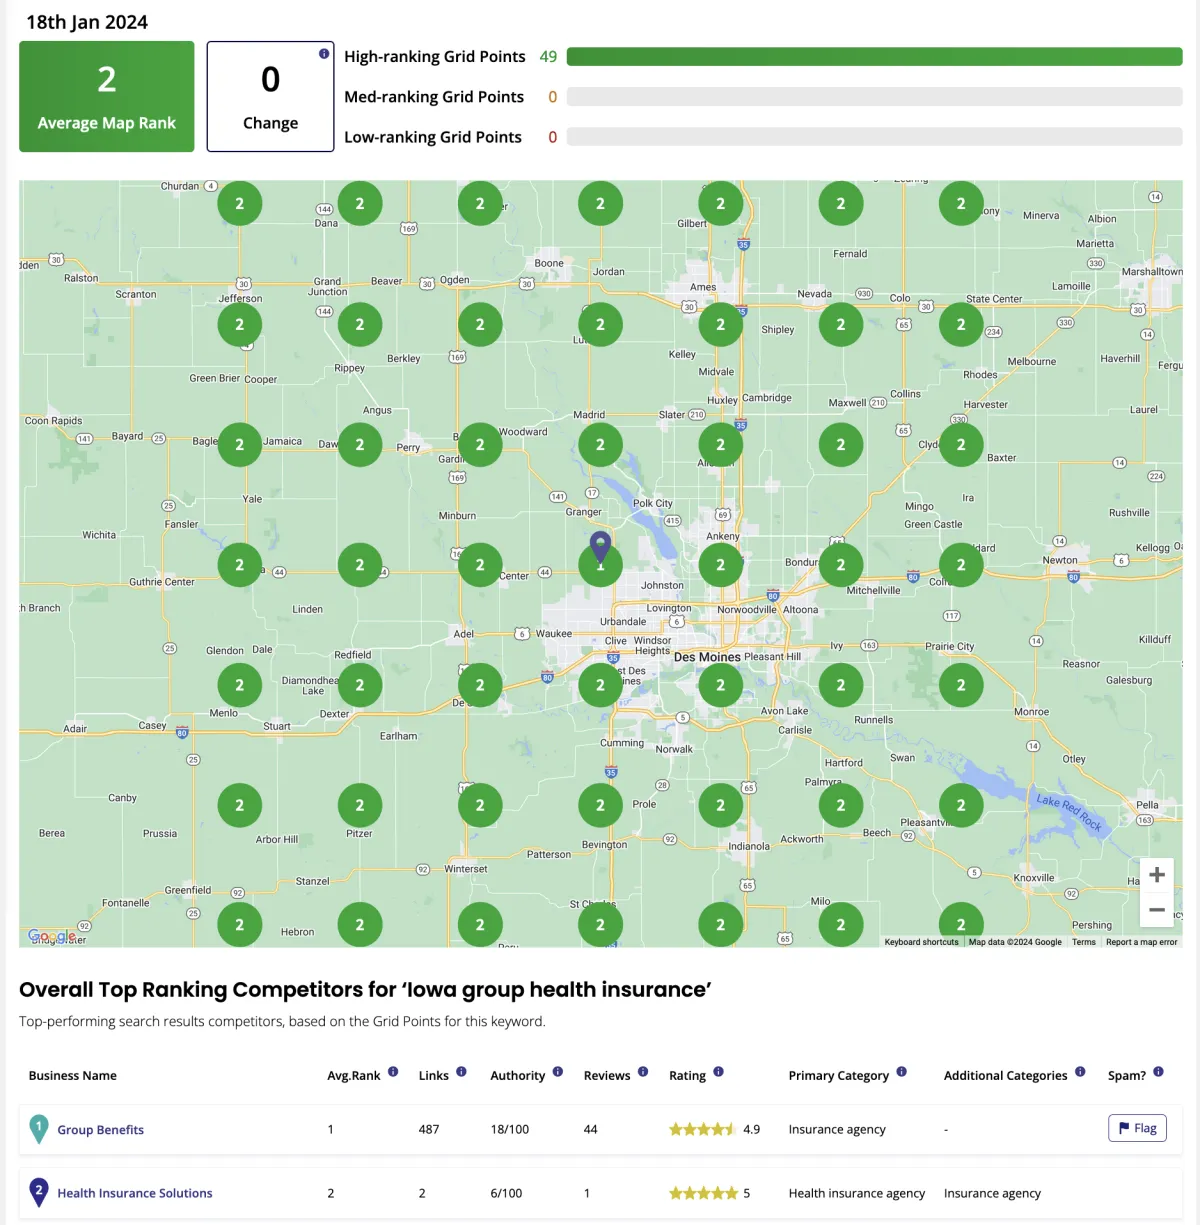Screen dimensions: 1200x1225
Task: Click the High-ranking count 49
Action: click(x=548, y=57)
